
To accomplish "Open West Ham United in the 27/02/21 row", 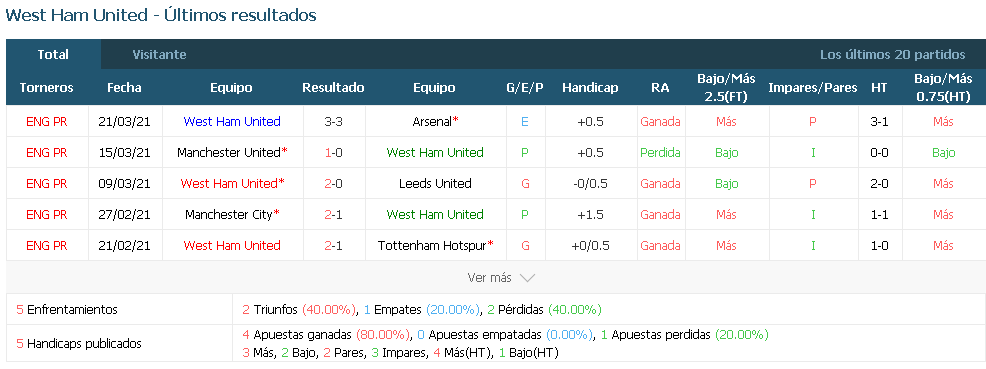I will click(x=435, y=214).
